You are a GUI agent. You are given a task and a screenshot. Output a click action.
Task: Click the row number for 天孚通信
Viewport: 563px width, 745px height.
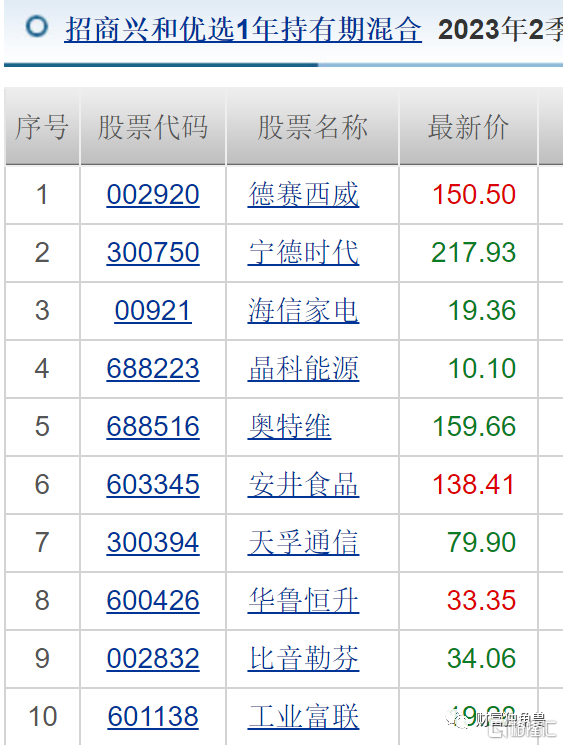coord(42,543)
